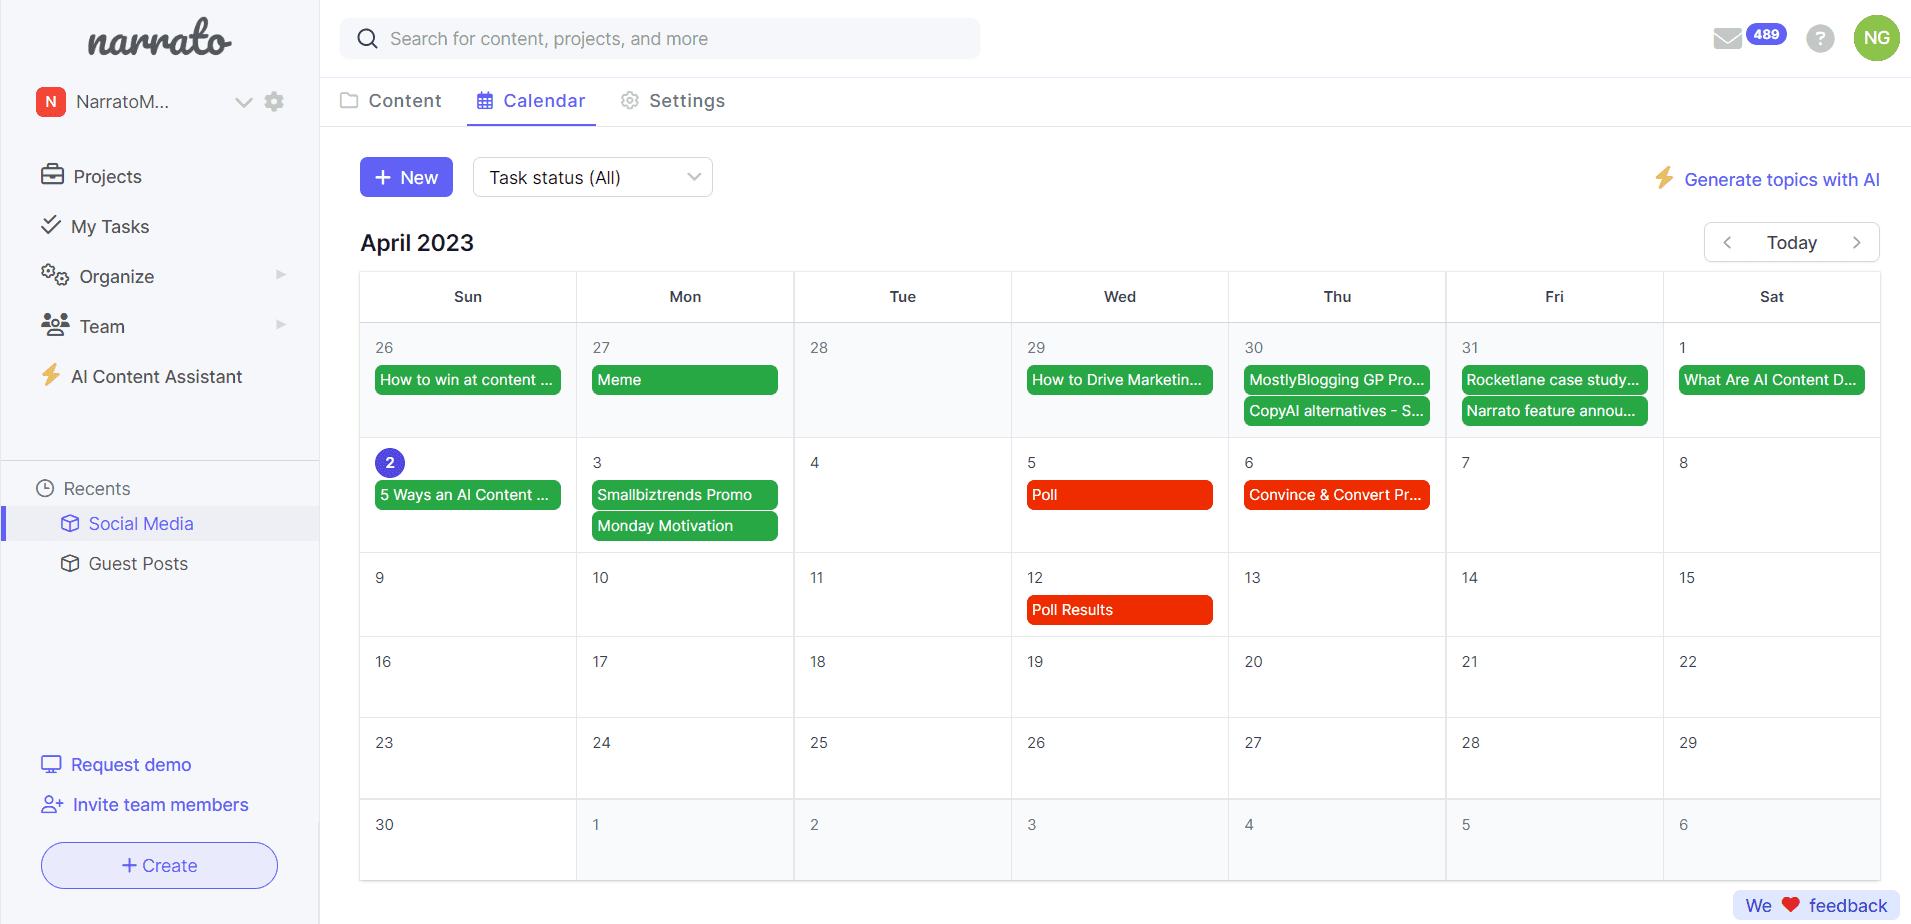This screenshot has height=924, width=1911.
Task: Click the Projects briefcase icon
Action: [x=52, y=175]
